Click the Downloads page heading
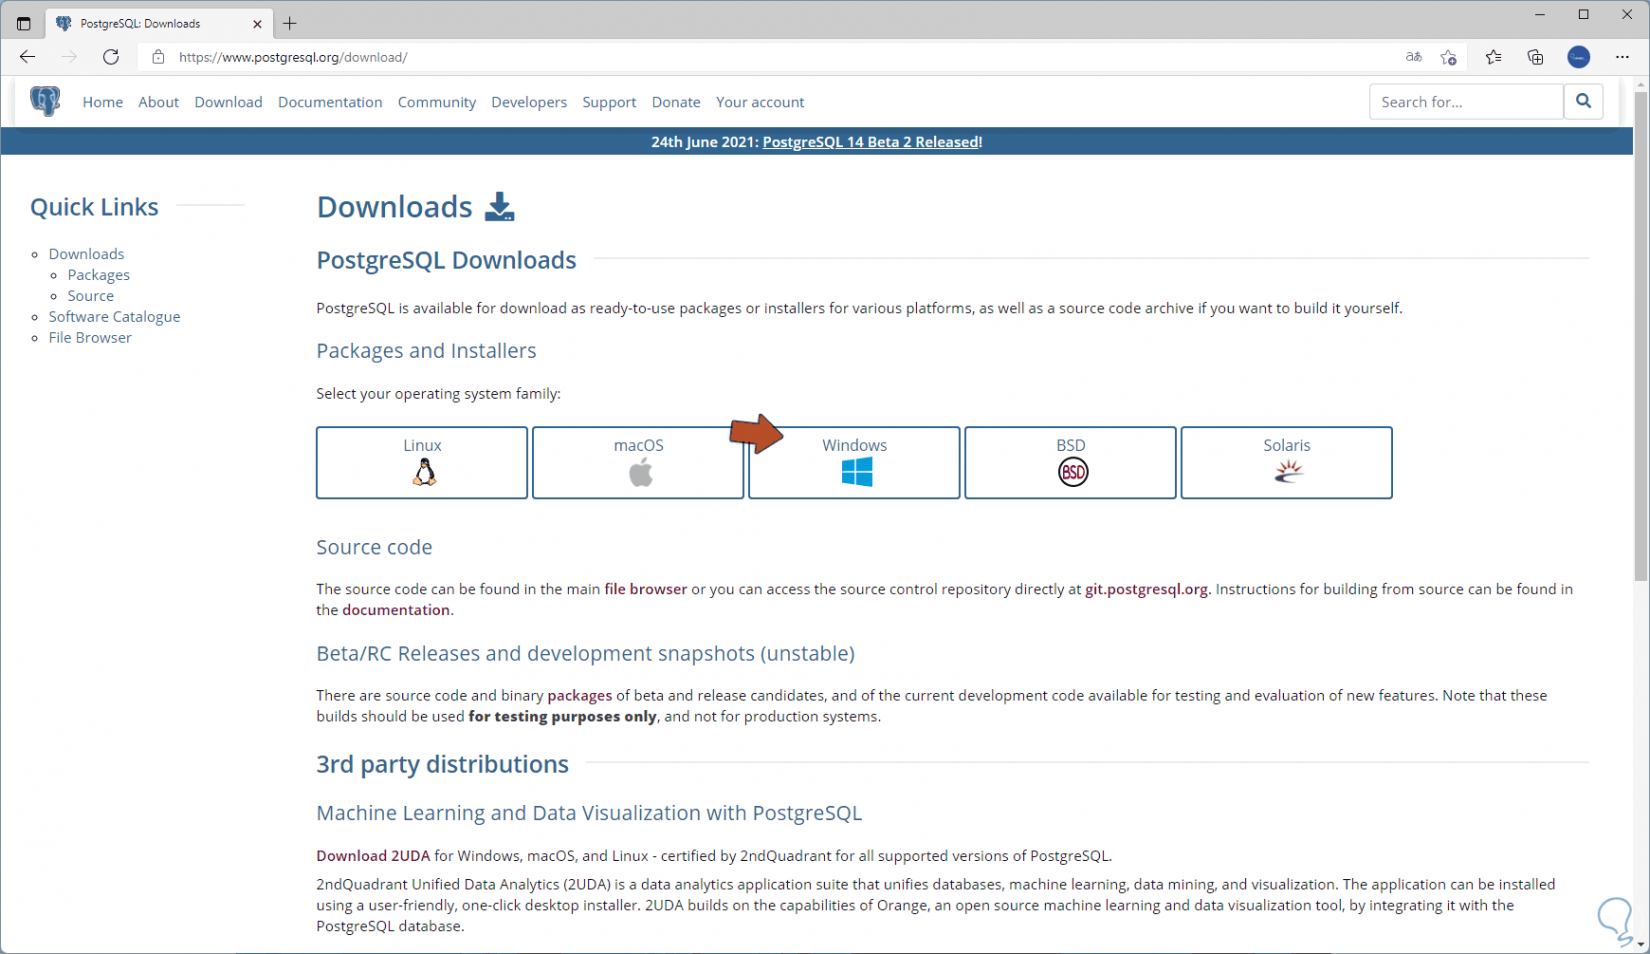The image size is (1650, 954). click(x=394, y=207)
